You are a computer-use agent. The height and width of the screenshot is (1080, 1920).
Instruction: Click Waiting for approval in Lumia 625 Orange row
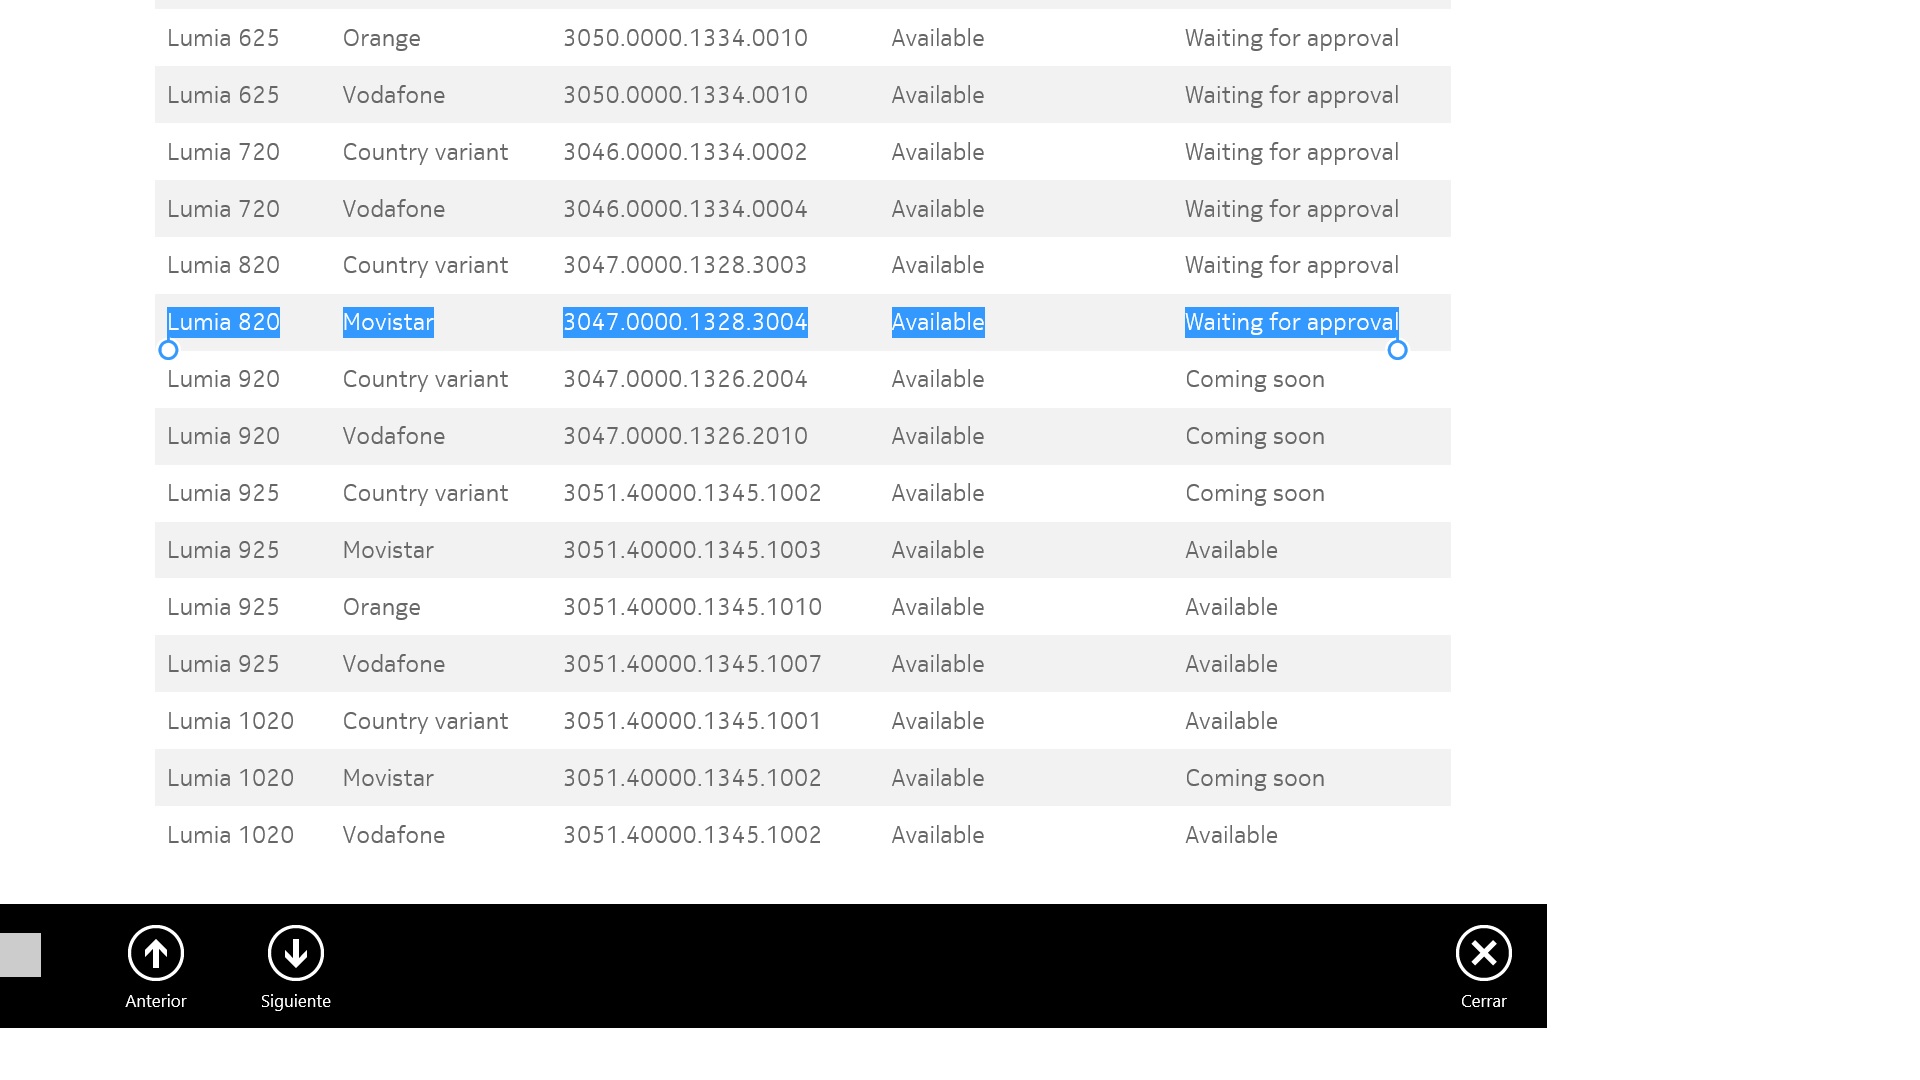1291,38
